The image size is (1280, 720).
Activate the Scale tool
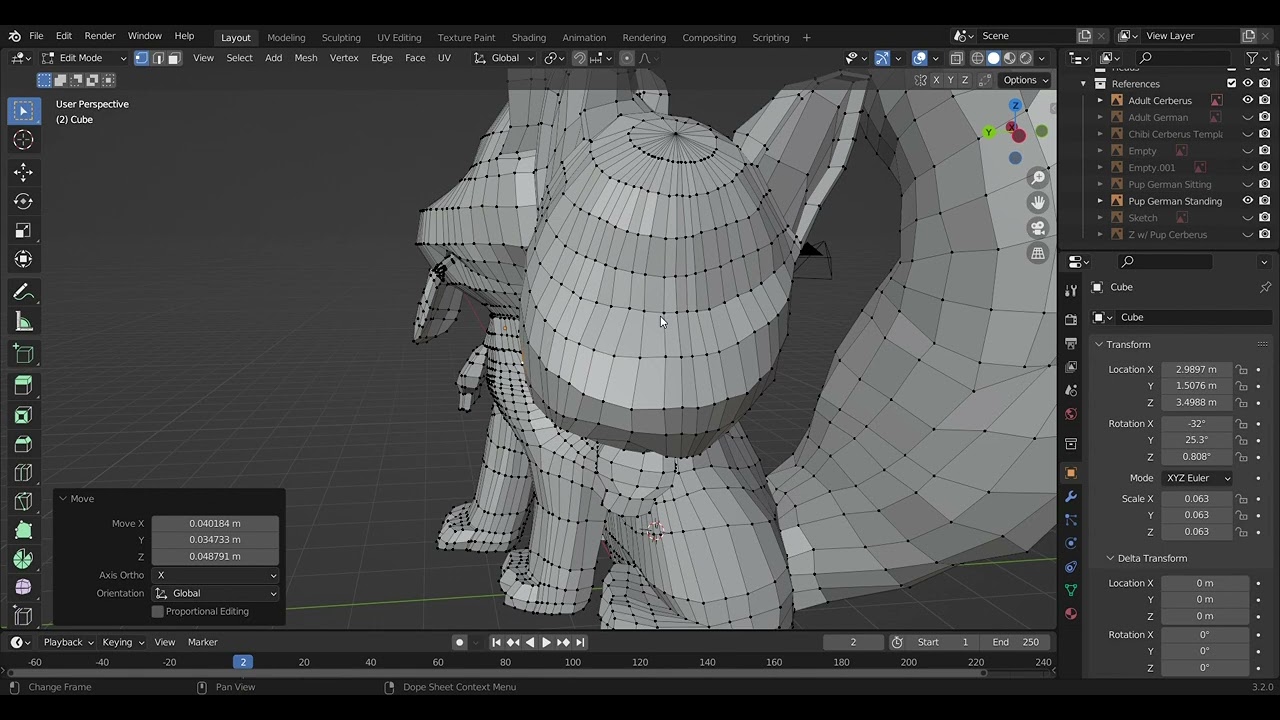23,230
